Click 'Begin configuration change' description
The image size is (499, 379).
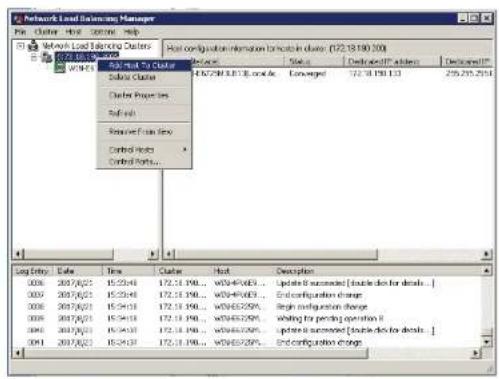322,307
